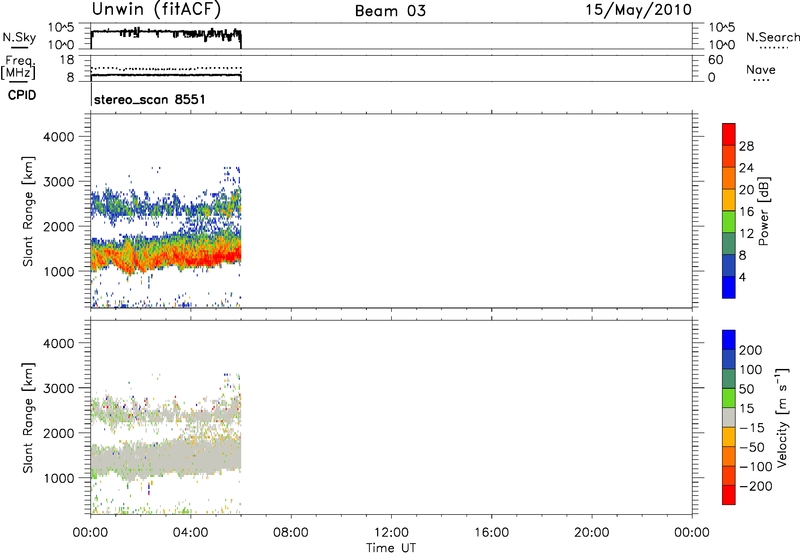
Task: Click the 'N.Sky' legend label
Action: point(19,37)
